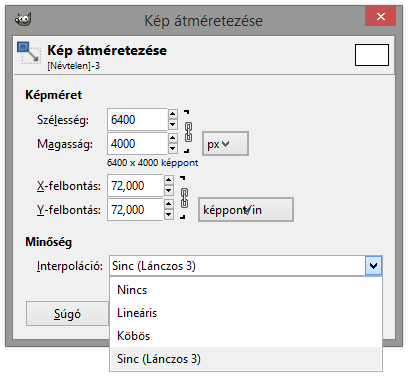The width and height of the screenshot is (408, 377).
Task: Click the Súgó help button
Action: pyautogui.click(x=67, y=314)
